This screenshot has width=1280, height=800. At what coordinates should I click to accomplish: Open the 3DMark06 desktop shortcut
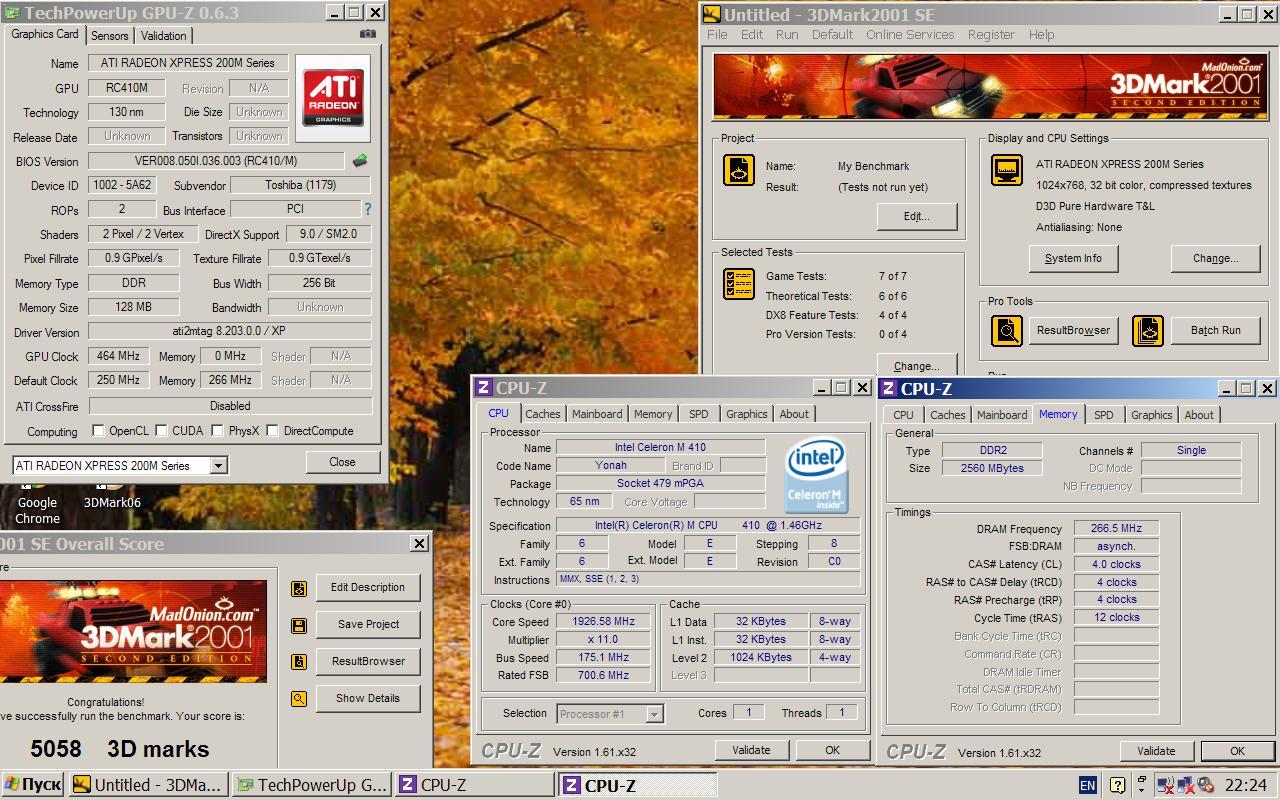point(112,497)
